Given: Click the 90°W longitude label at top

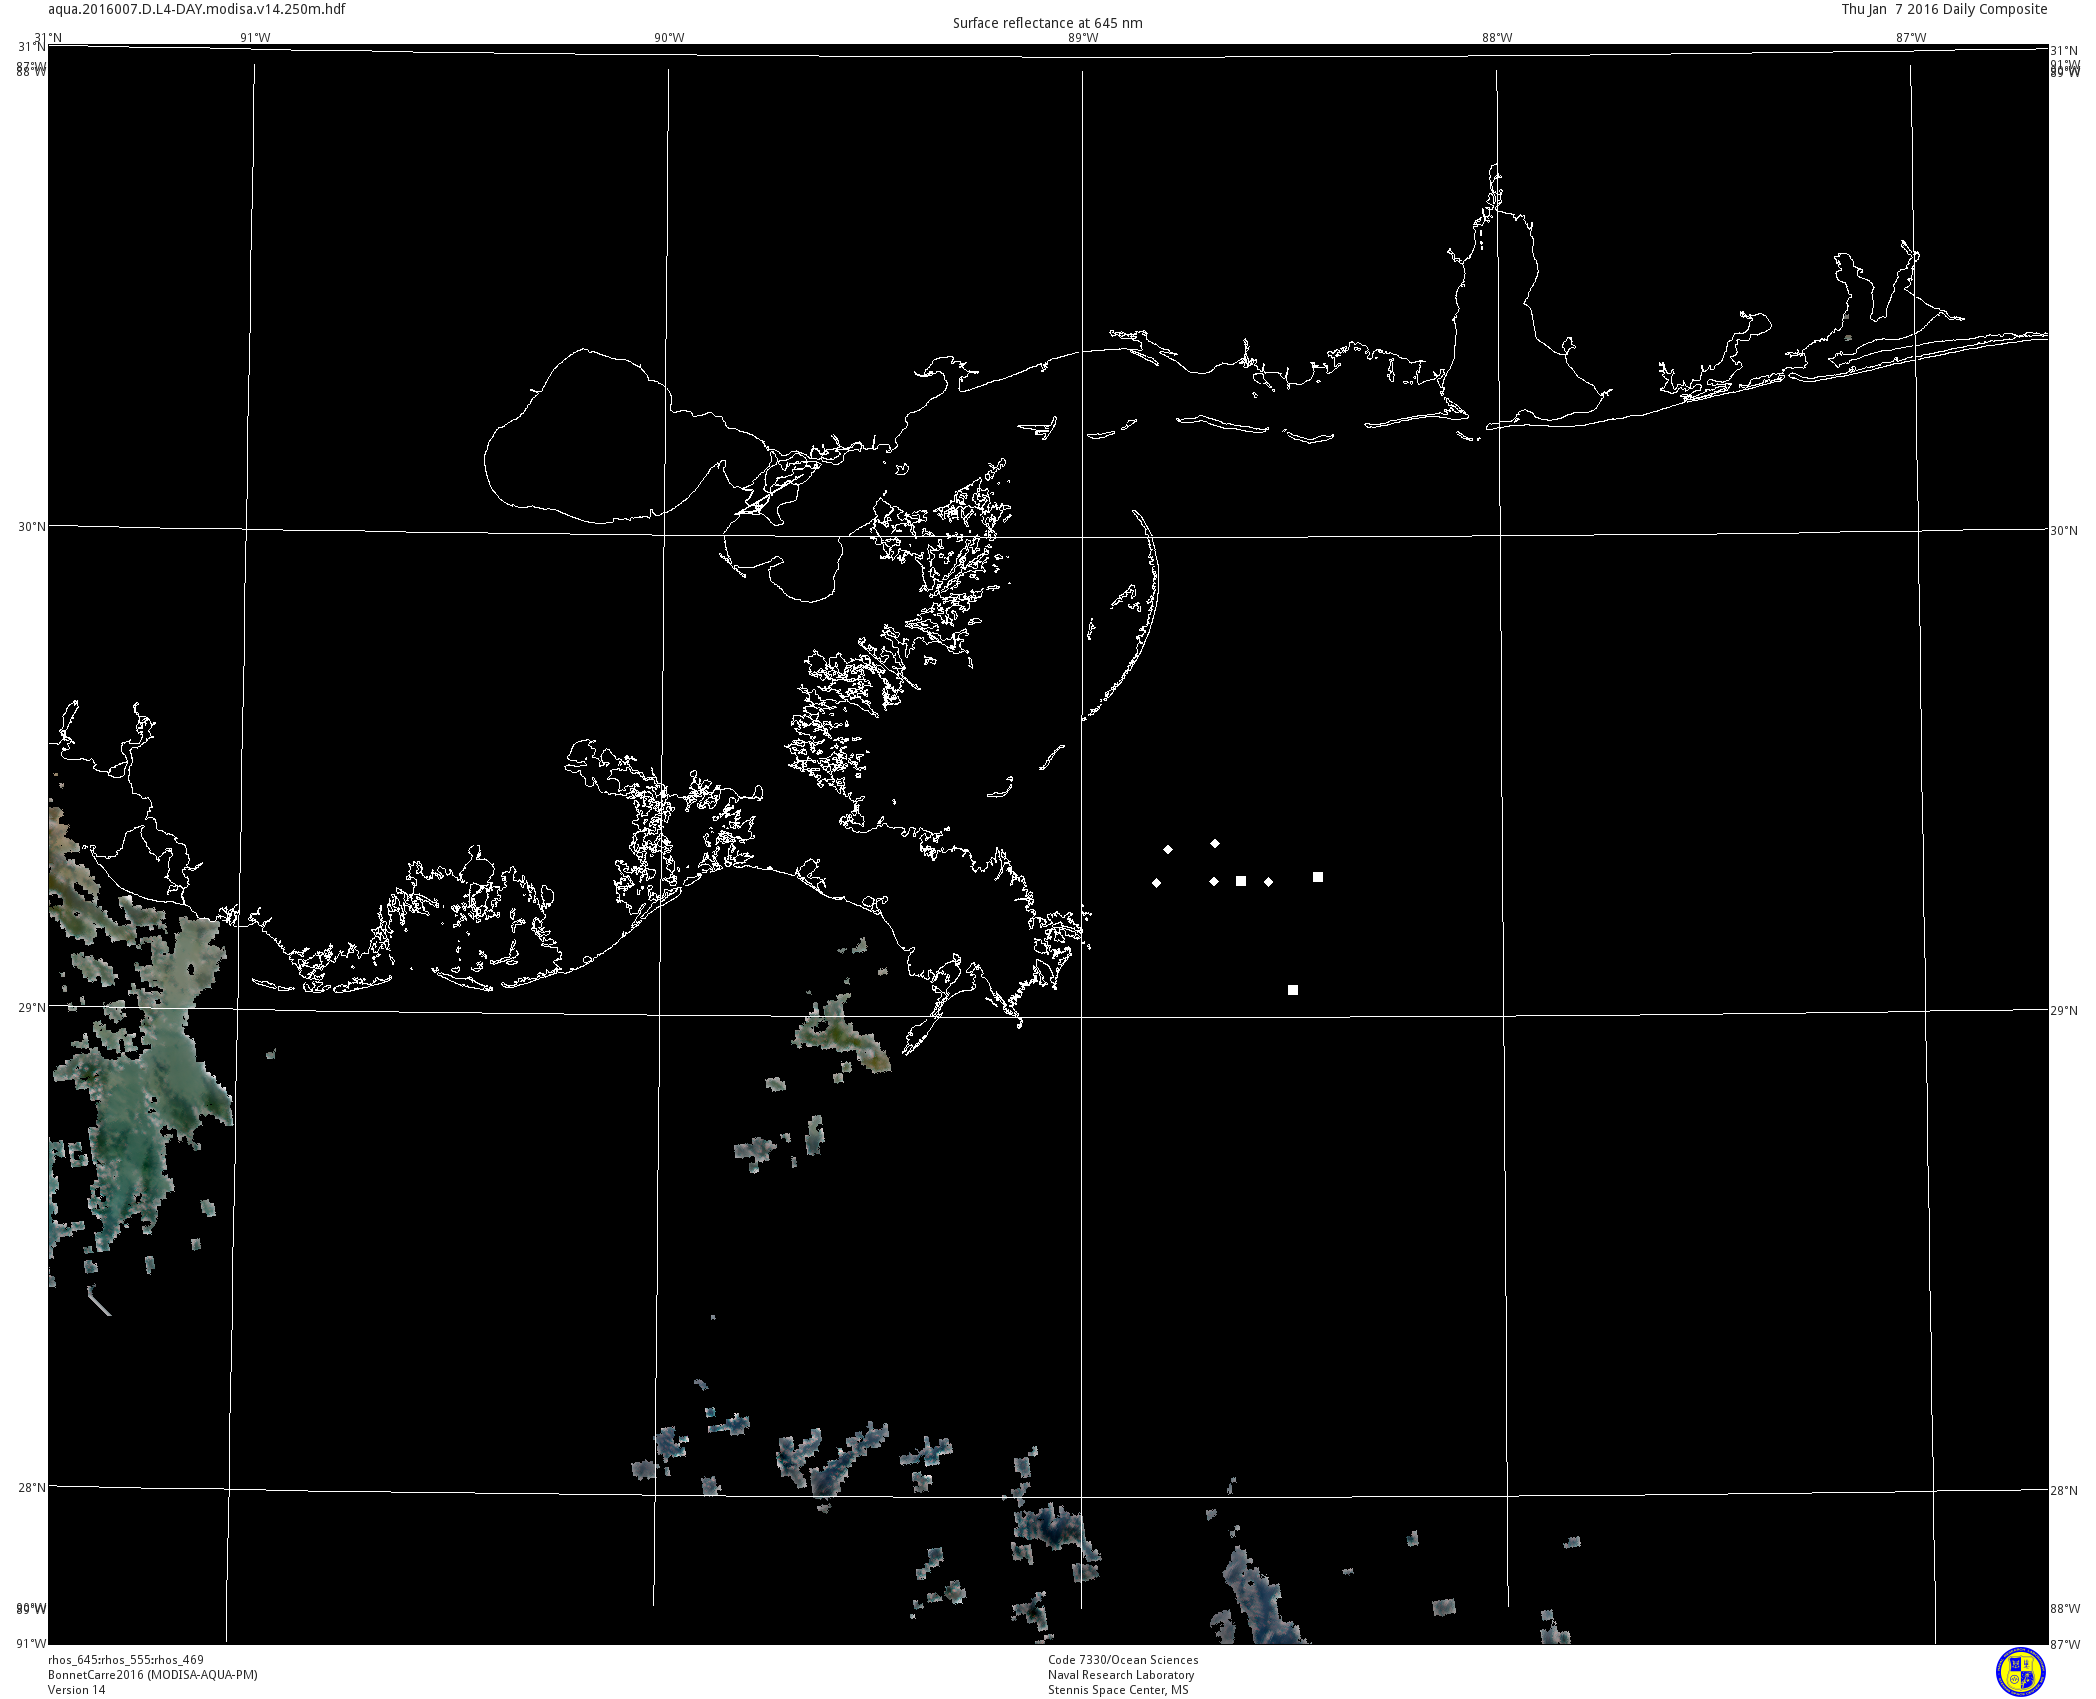Looking at the screenshot, I should click(x=669, y=38).
